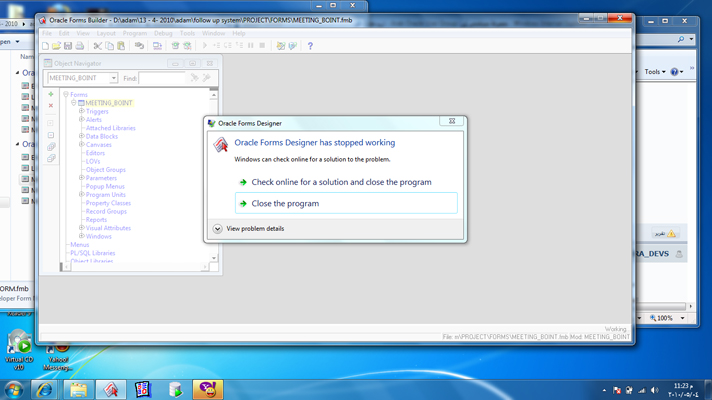Open the Program menu
The height and width of the screenshot is (400, 712).
[x=135, y=33]
